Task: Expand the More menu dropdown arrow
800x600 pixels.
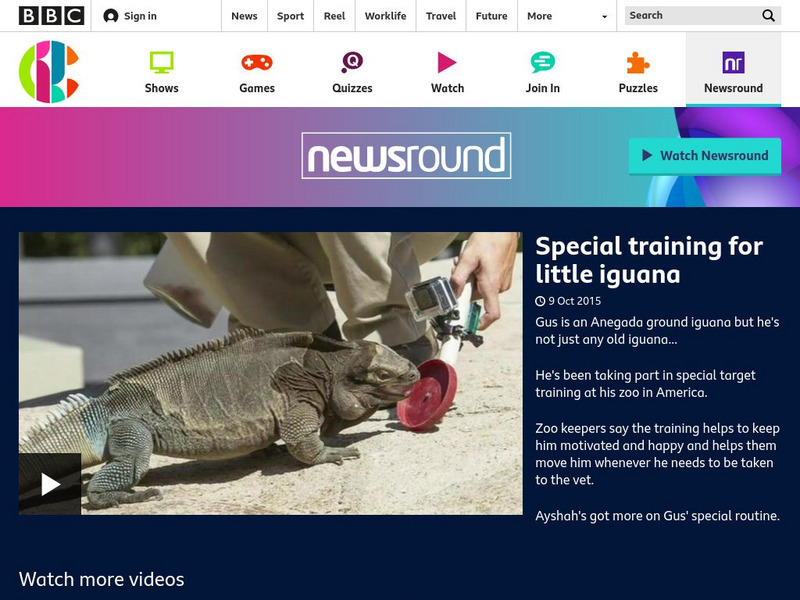Action: (605, 16)
